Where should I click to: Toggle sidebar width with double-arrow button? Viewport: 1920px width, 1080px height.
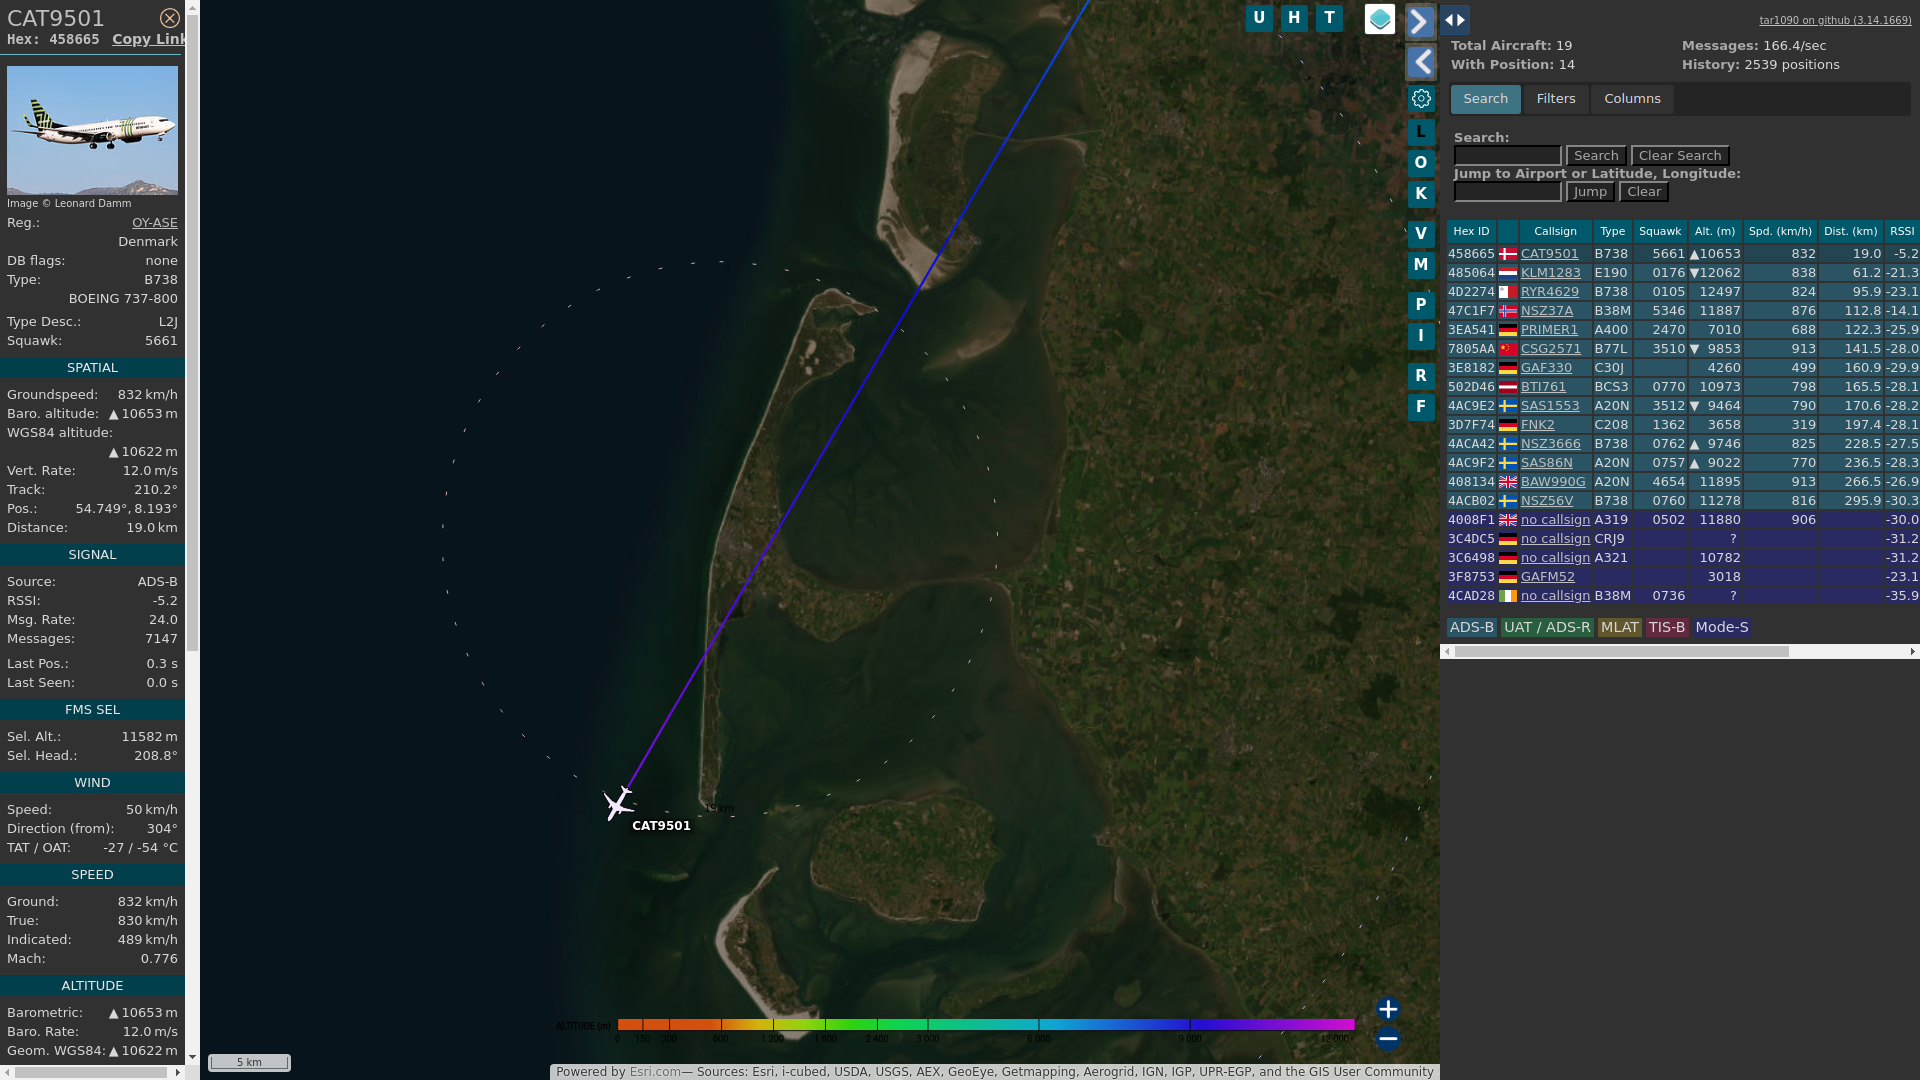click(x=1455, y=20)
